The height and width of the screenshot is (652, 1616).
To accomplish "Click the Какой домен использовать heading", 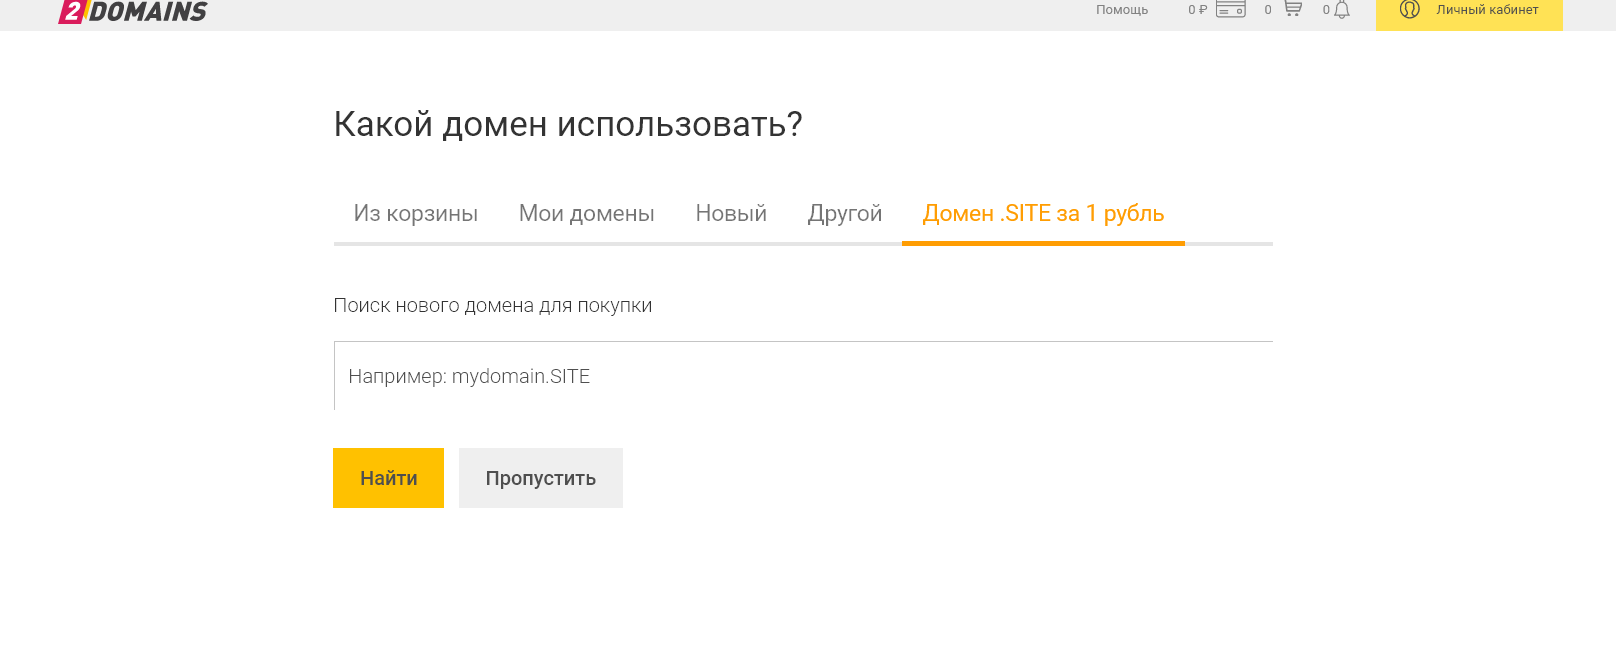I will coord(568,125).
